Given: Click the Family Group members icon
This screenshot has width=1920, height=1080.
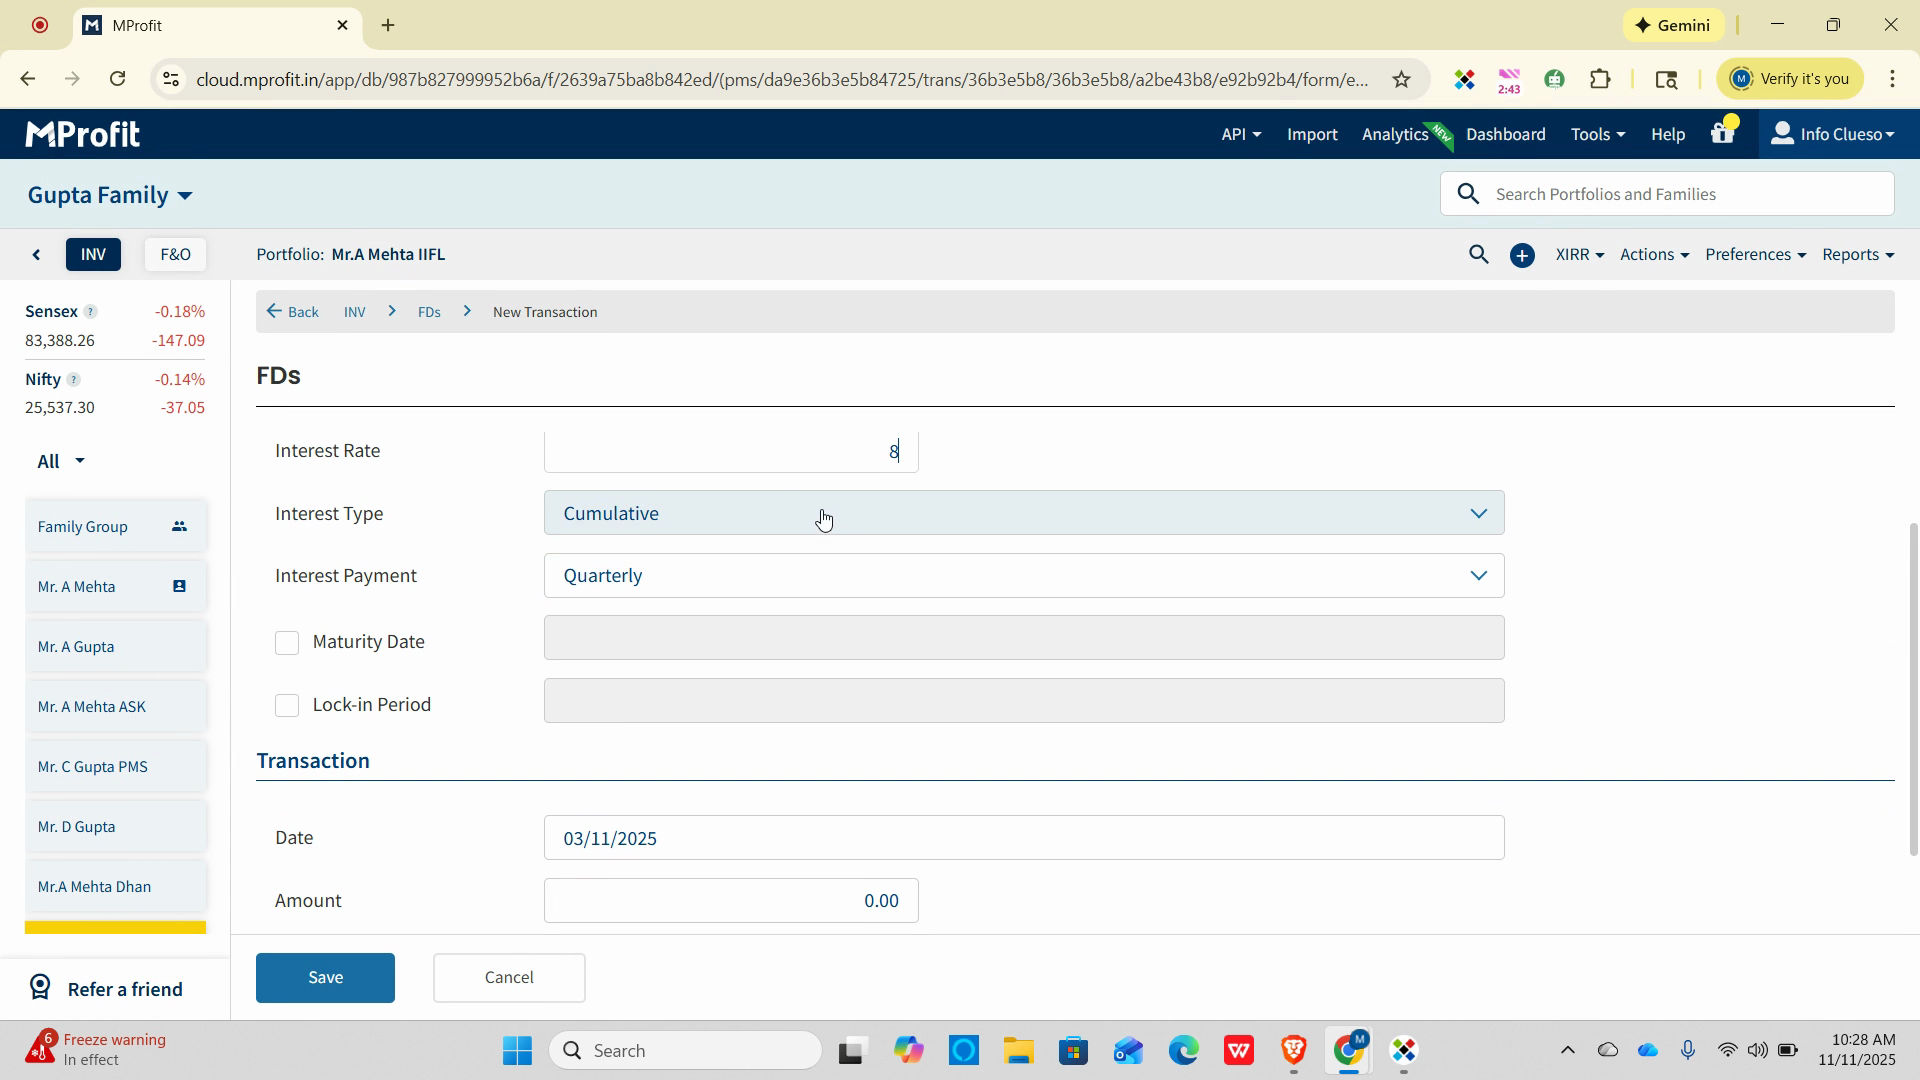Looking at the screenshot, I should (x=179, y=526).
